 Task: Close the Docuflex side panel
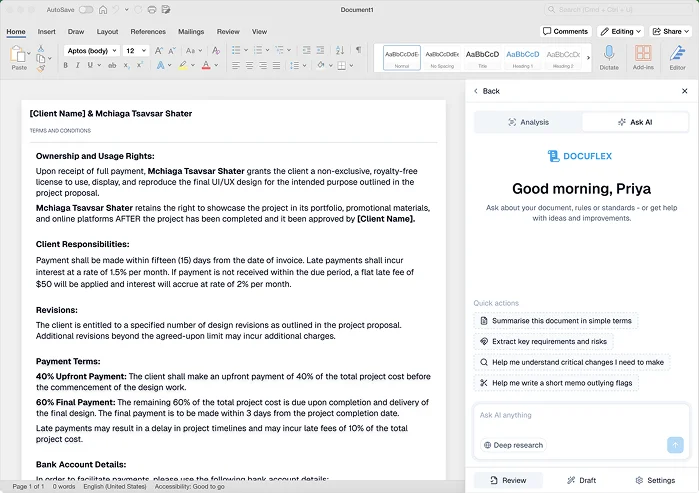point(685,91)
